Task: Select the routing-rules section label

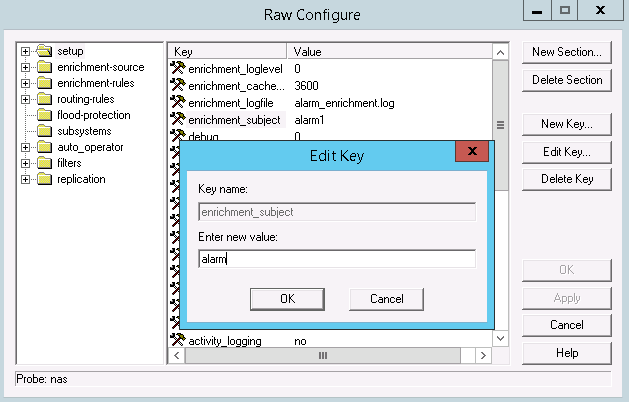Action: [x=86, y=99]
